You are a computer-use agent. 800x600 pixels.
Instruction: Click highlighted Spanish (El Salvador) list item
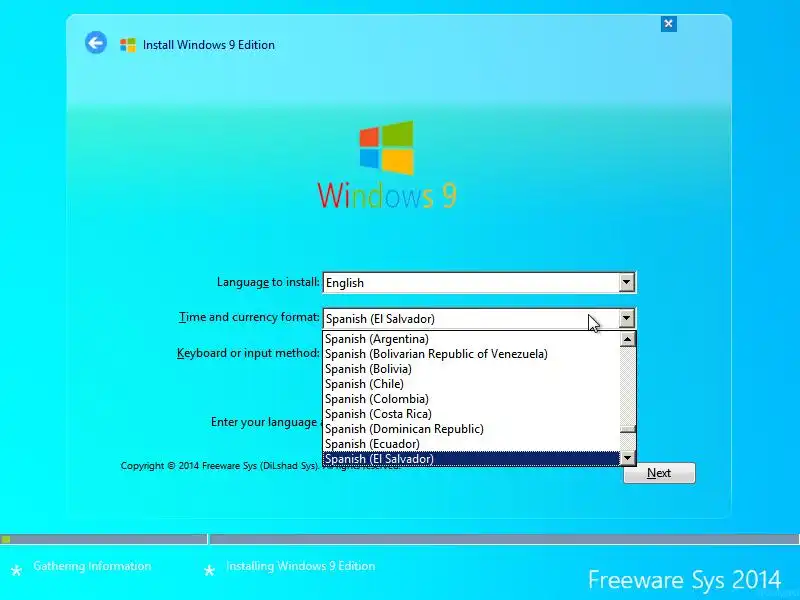pos(471,459)
